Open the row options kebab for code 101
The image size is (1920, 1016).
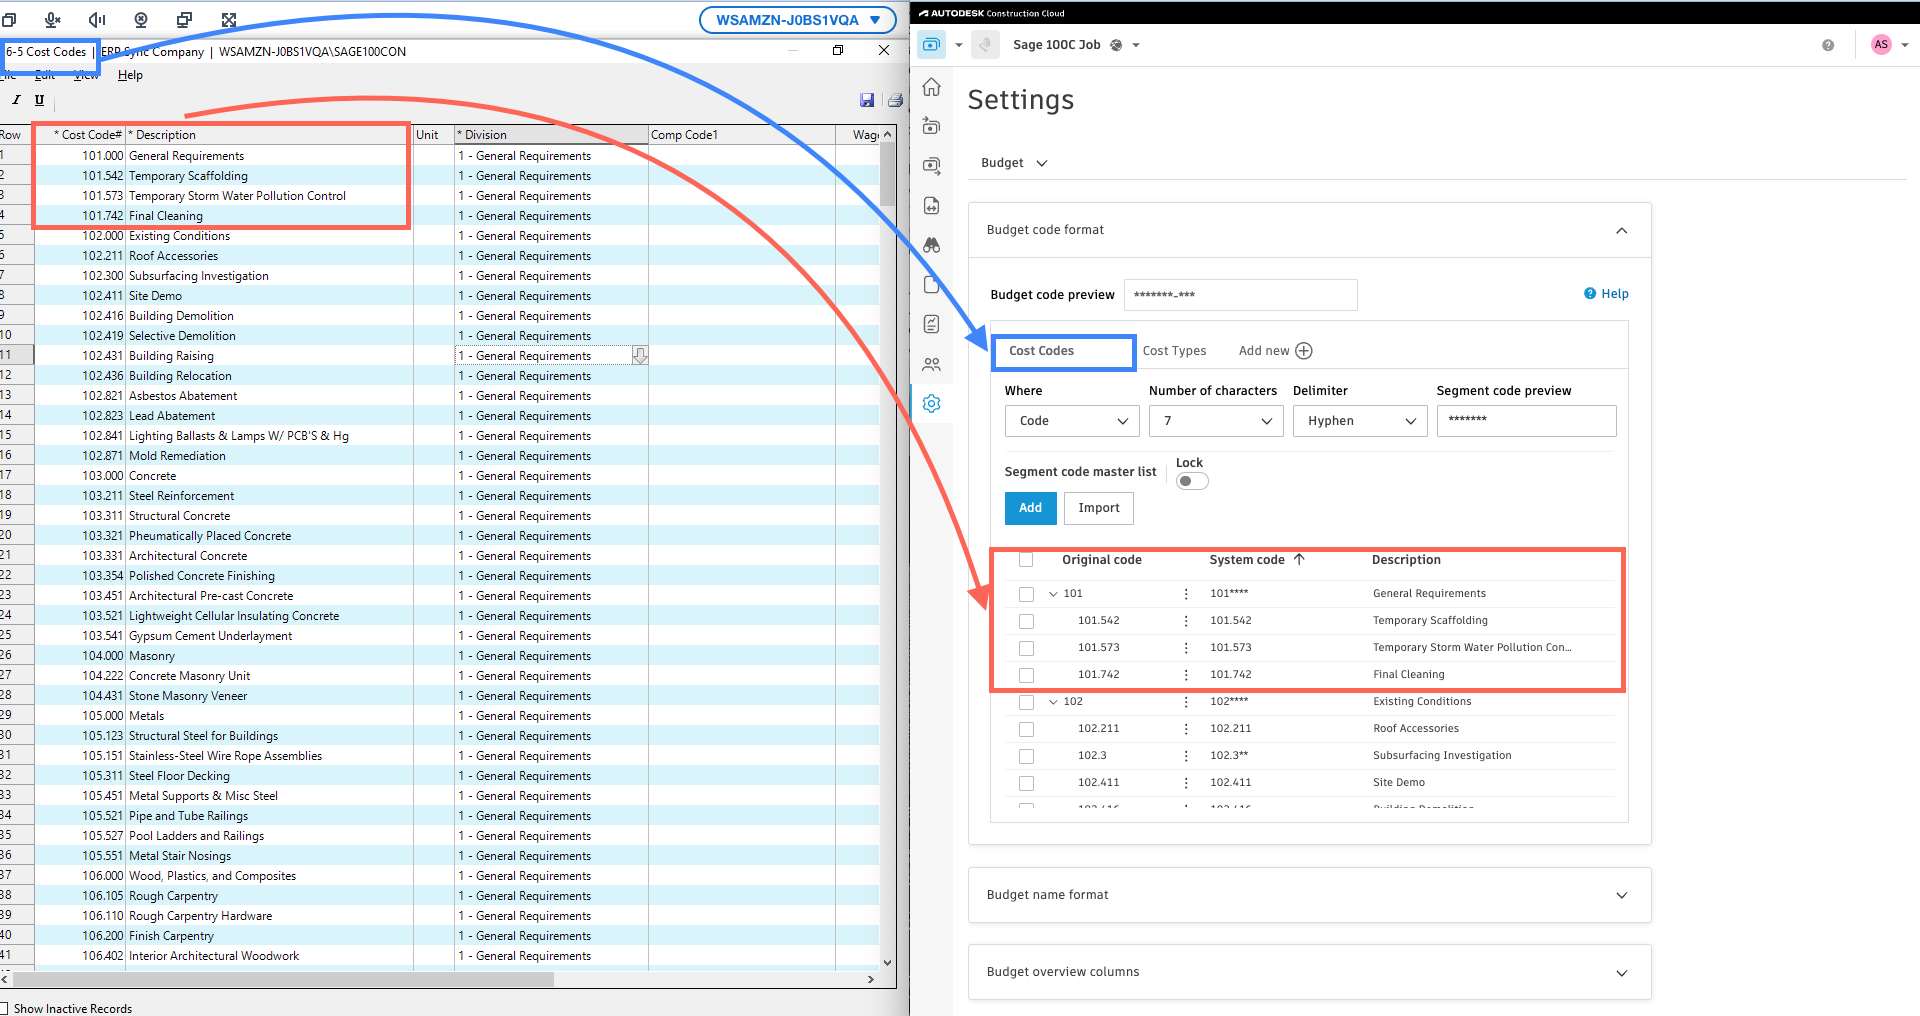[1186, 594]
